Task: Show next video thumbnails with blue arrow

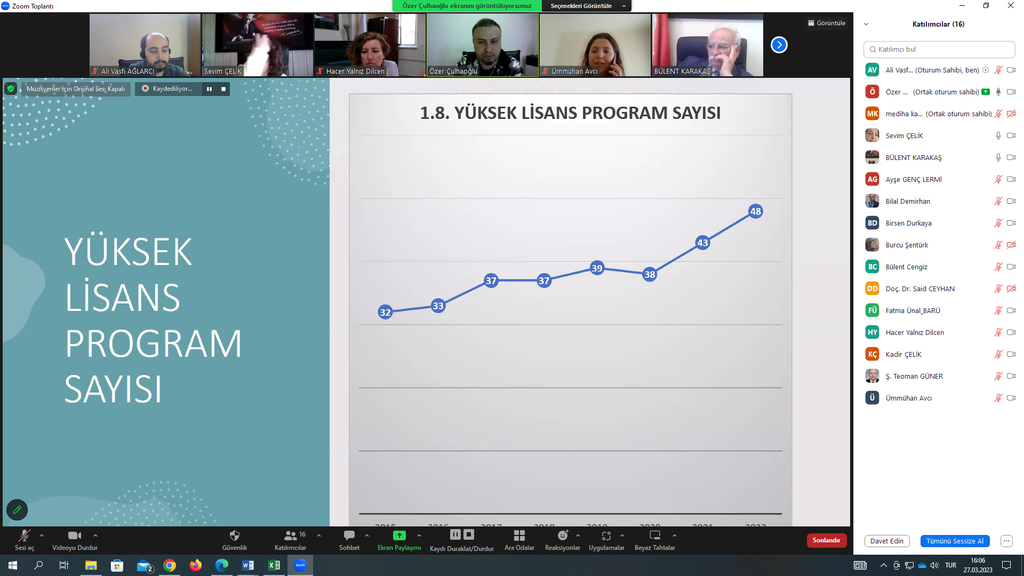Action: [779, 45]
